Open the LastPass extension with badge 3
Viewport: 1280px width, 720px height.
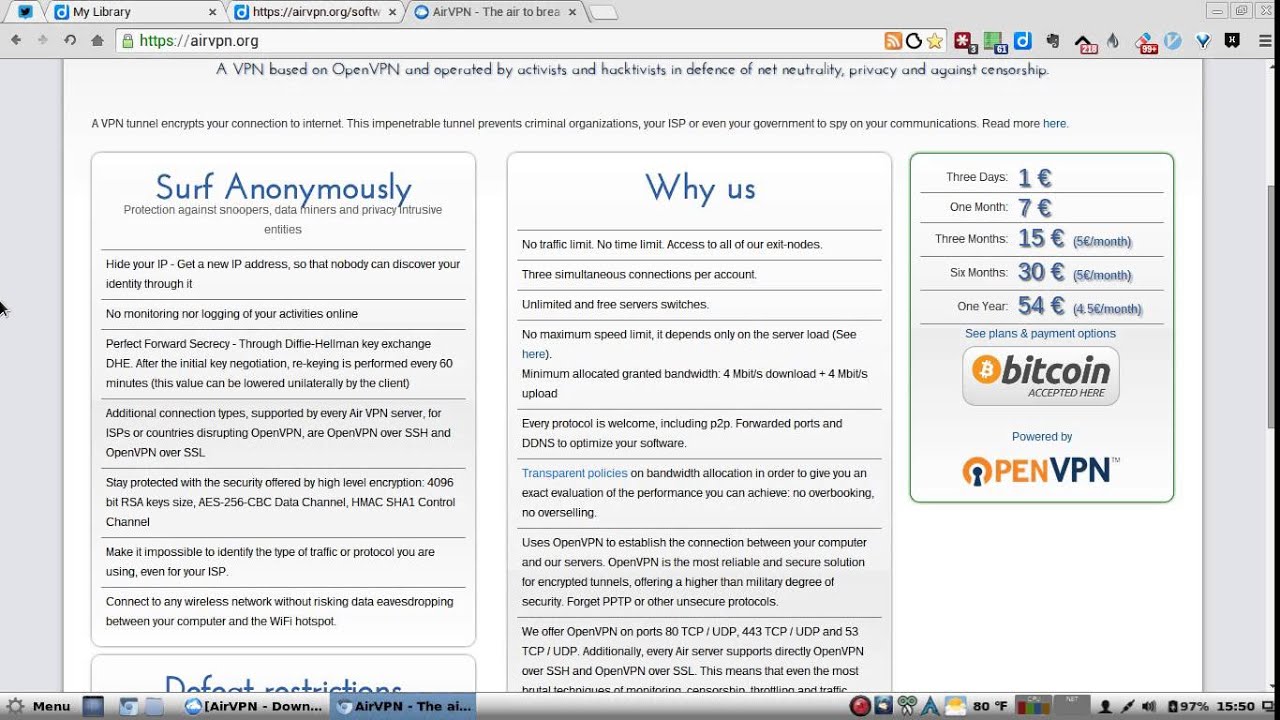coord(964,41)
